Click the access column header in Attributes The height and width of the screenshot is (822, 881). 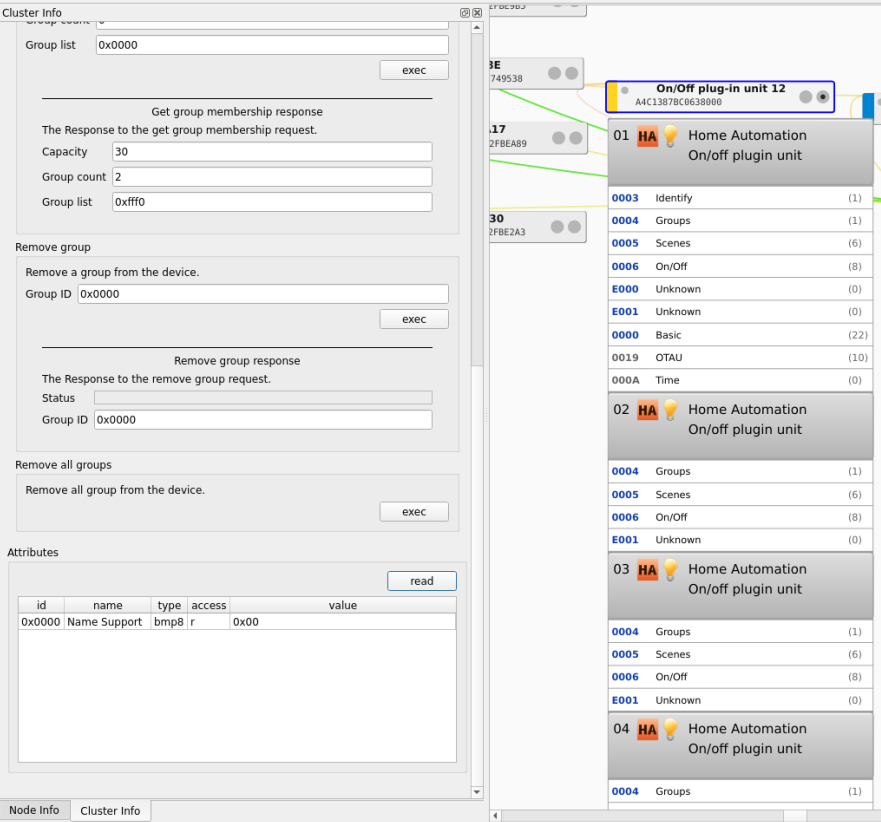(x=208, y=605)
